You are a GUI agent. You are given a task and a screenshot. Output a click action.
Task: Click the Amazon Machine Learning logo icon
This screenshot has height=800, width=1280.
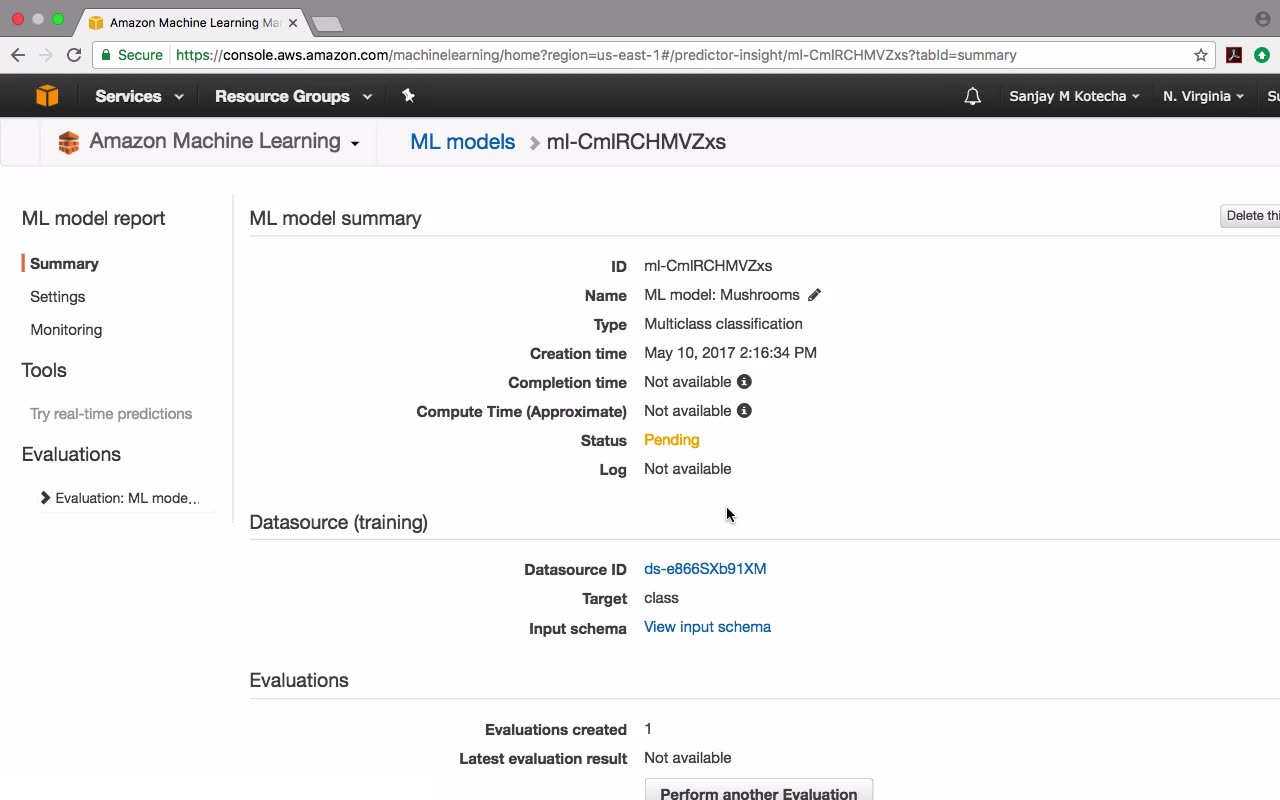click(x=68, y=143)
